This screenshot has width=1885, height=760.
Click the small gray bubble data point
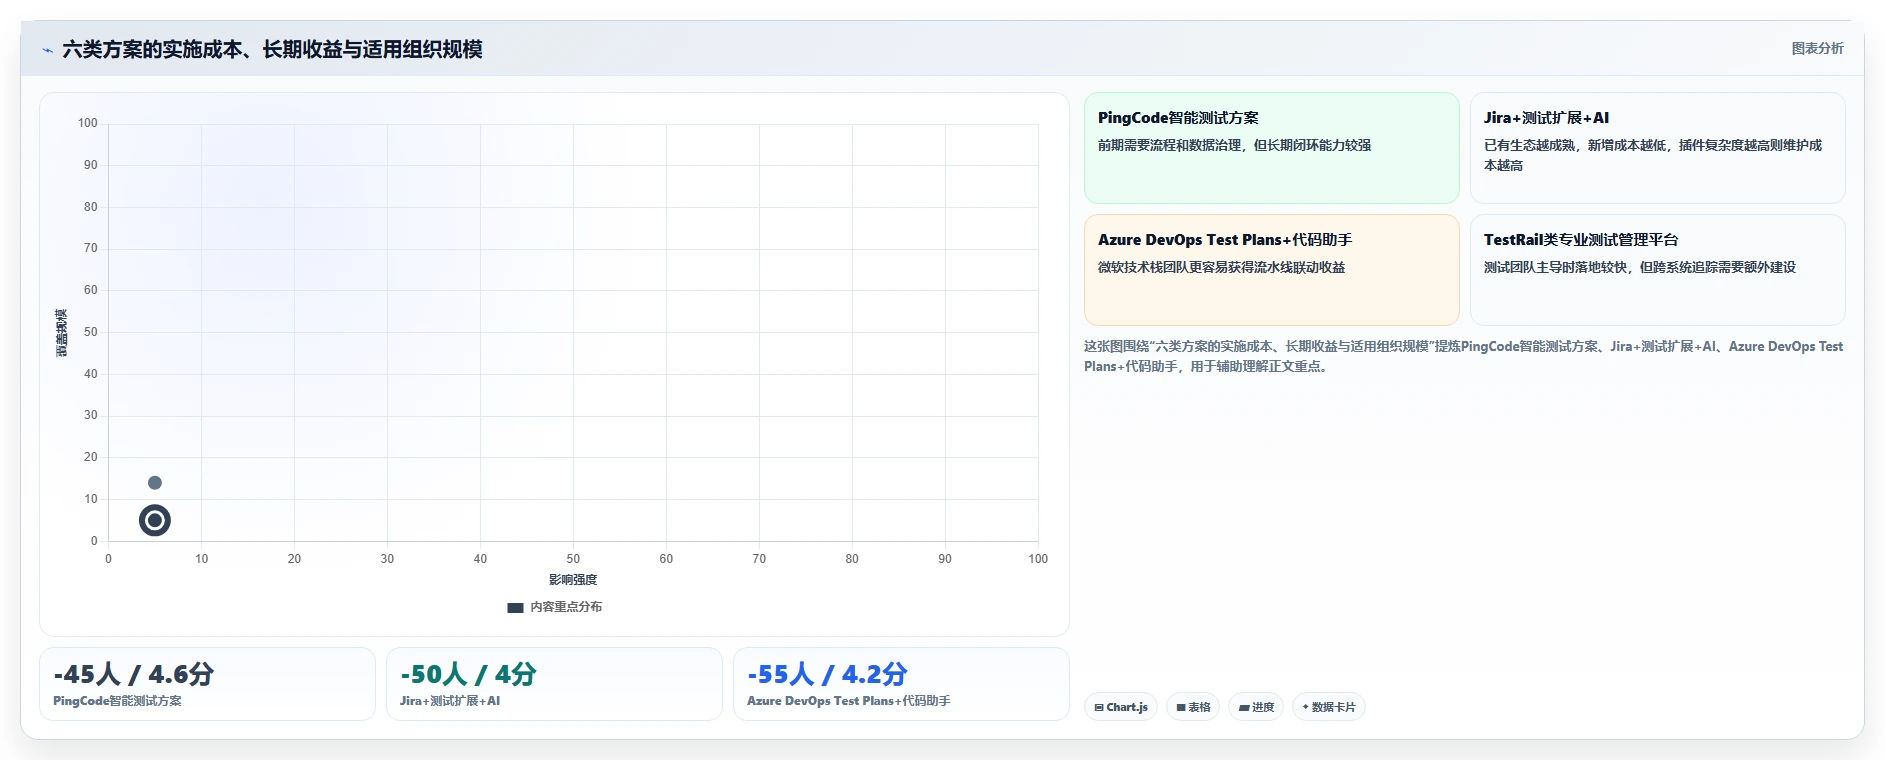(x=155, y=483)
